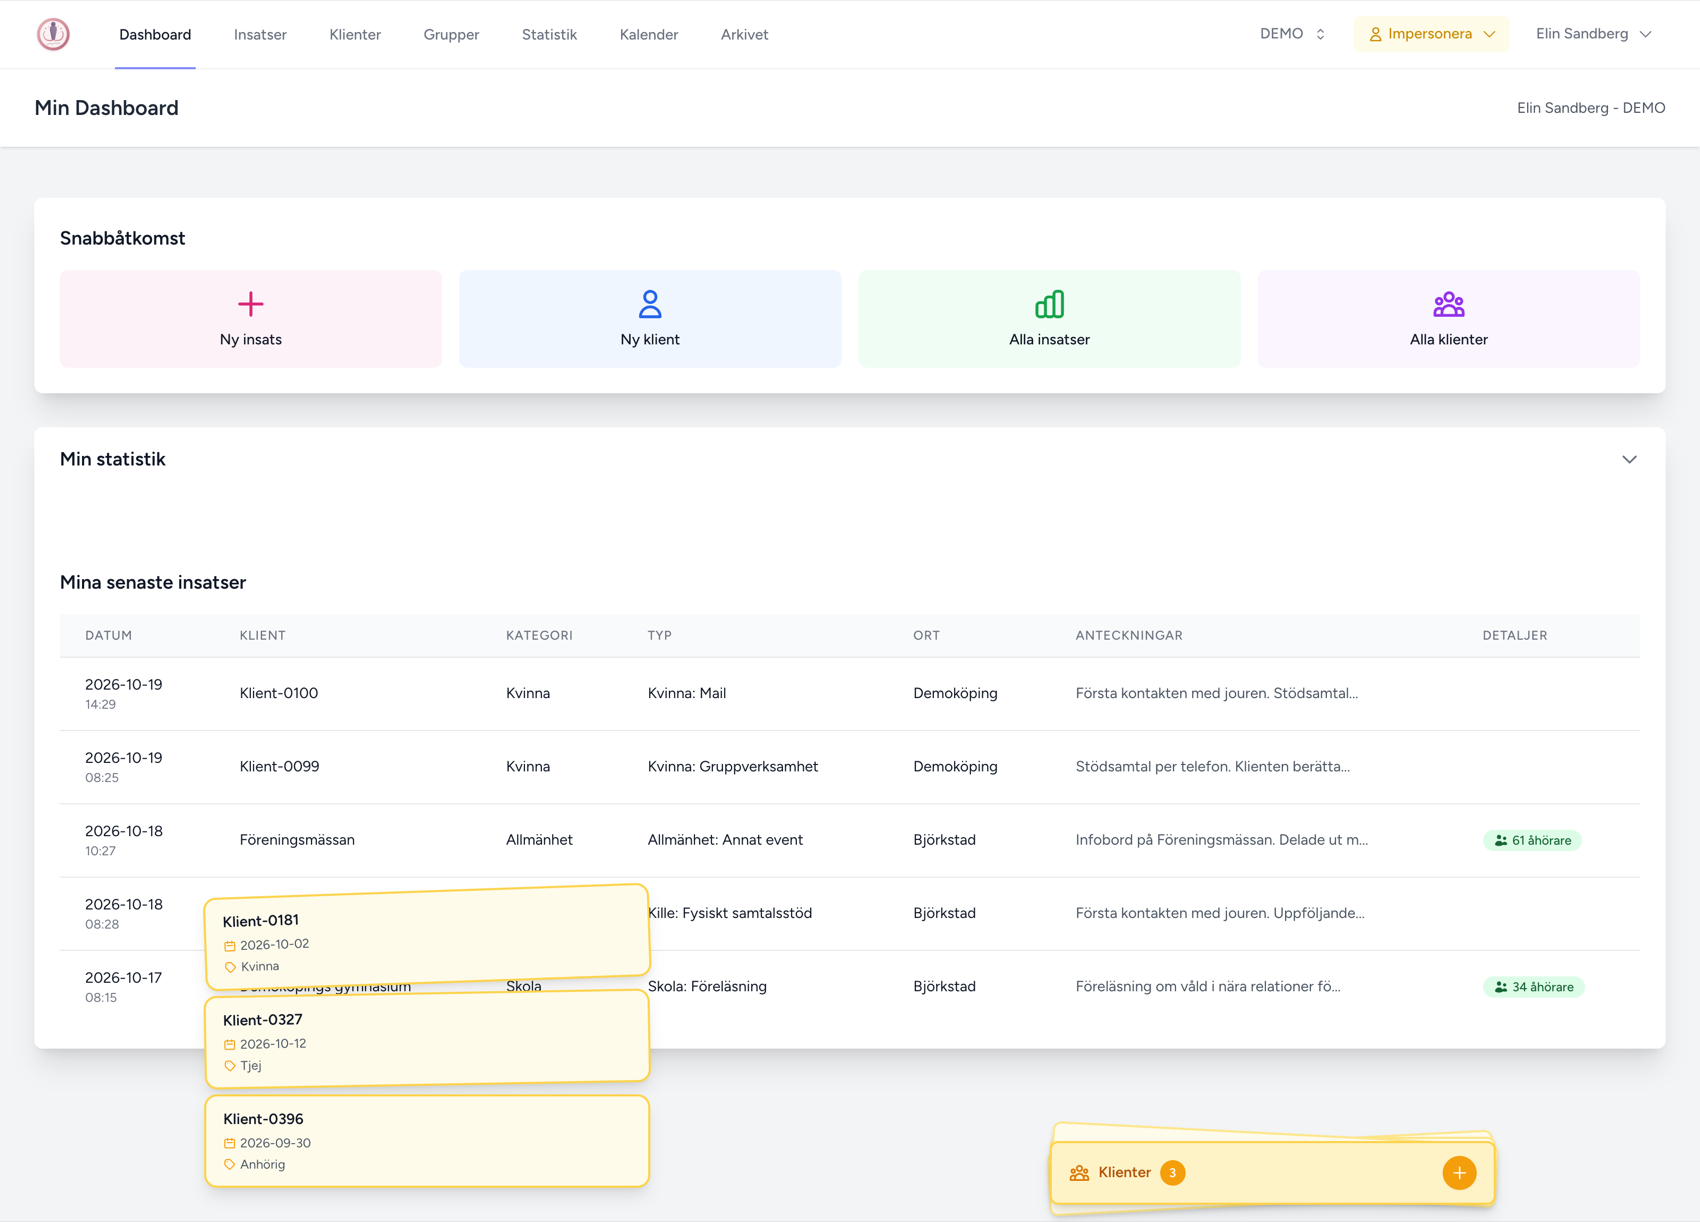Viewport: 1700px width, 1222px height.
Task: Click the calendar icon on the Klient-0396 card
Action: (230, 1143)
